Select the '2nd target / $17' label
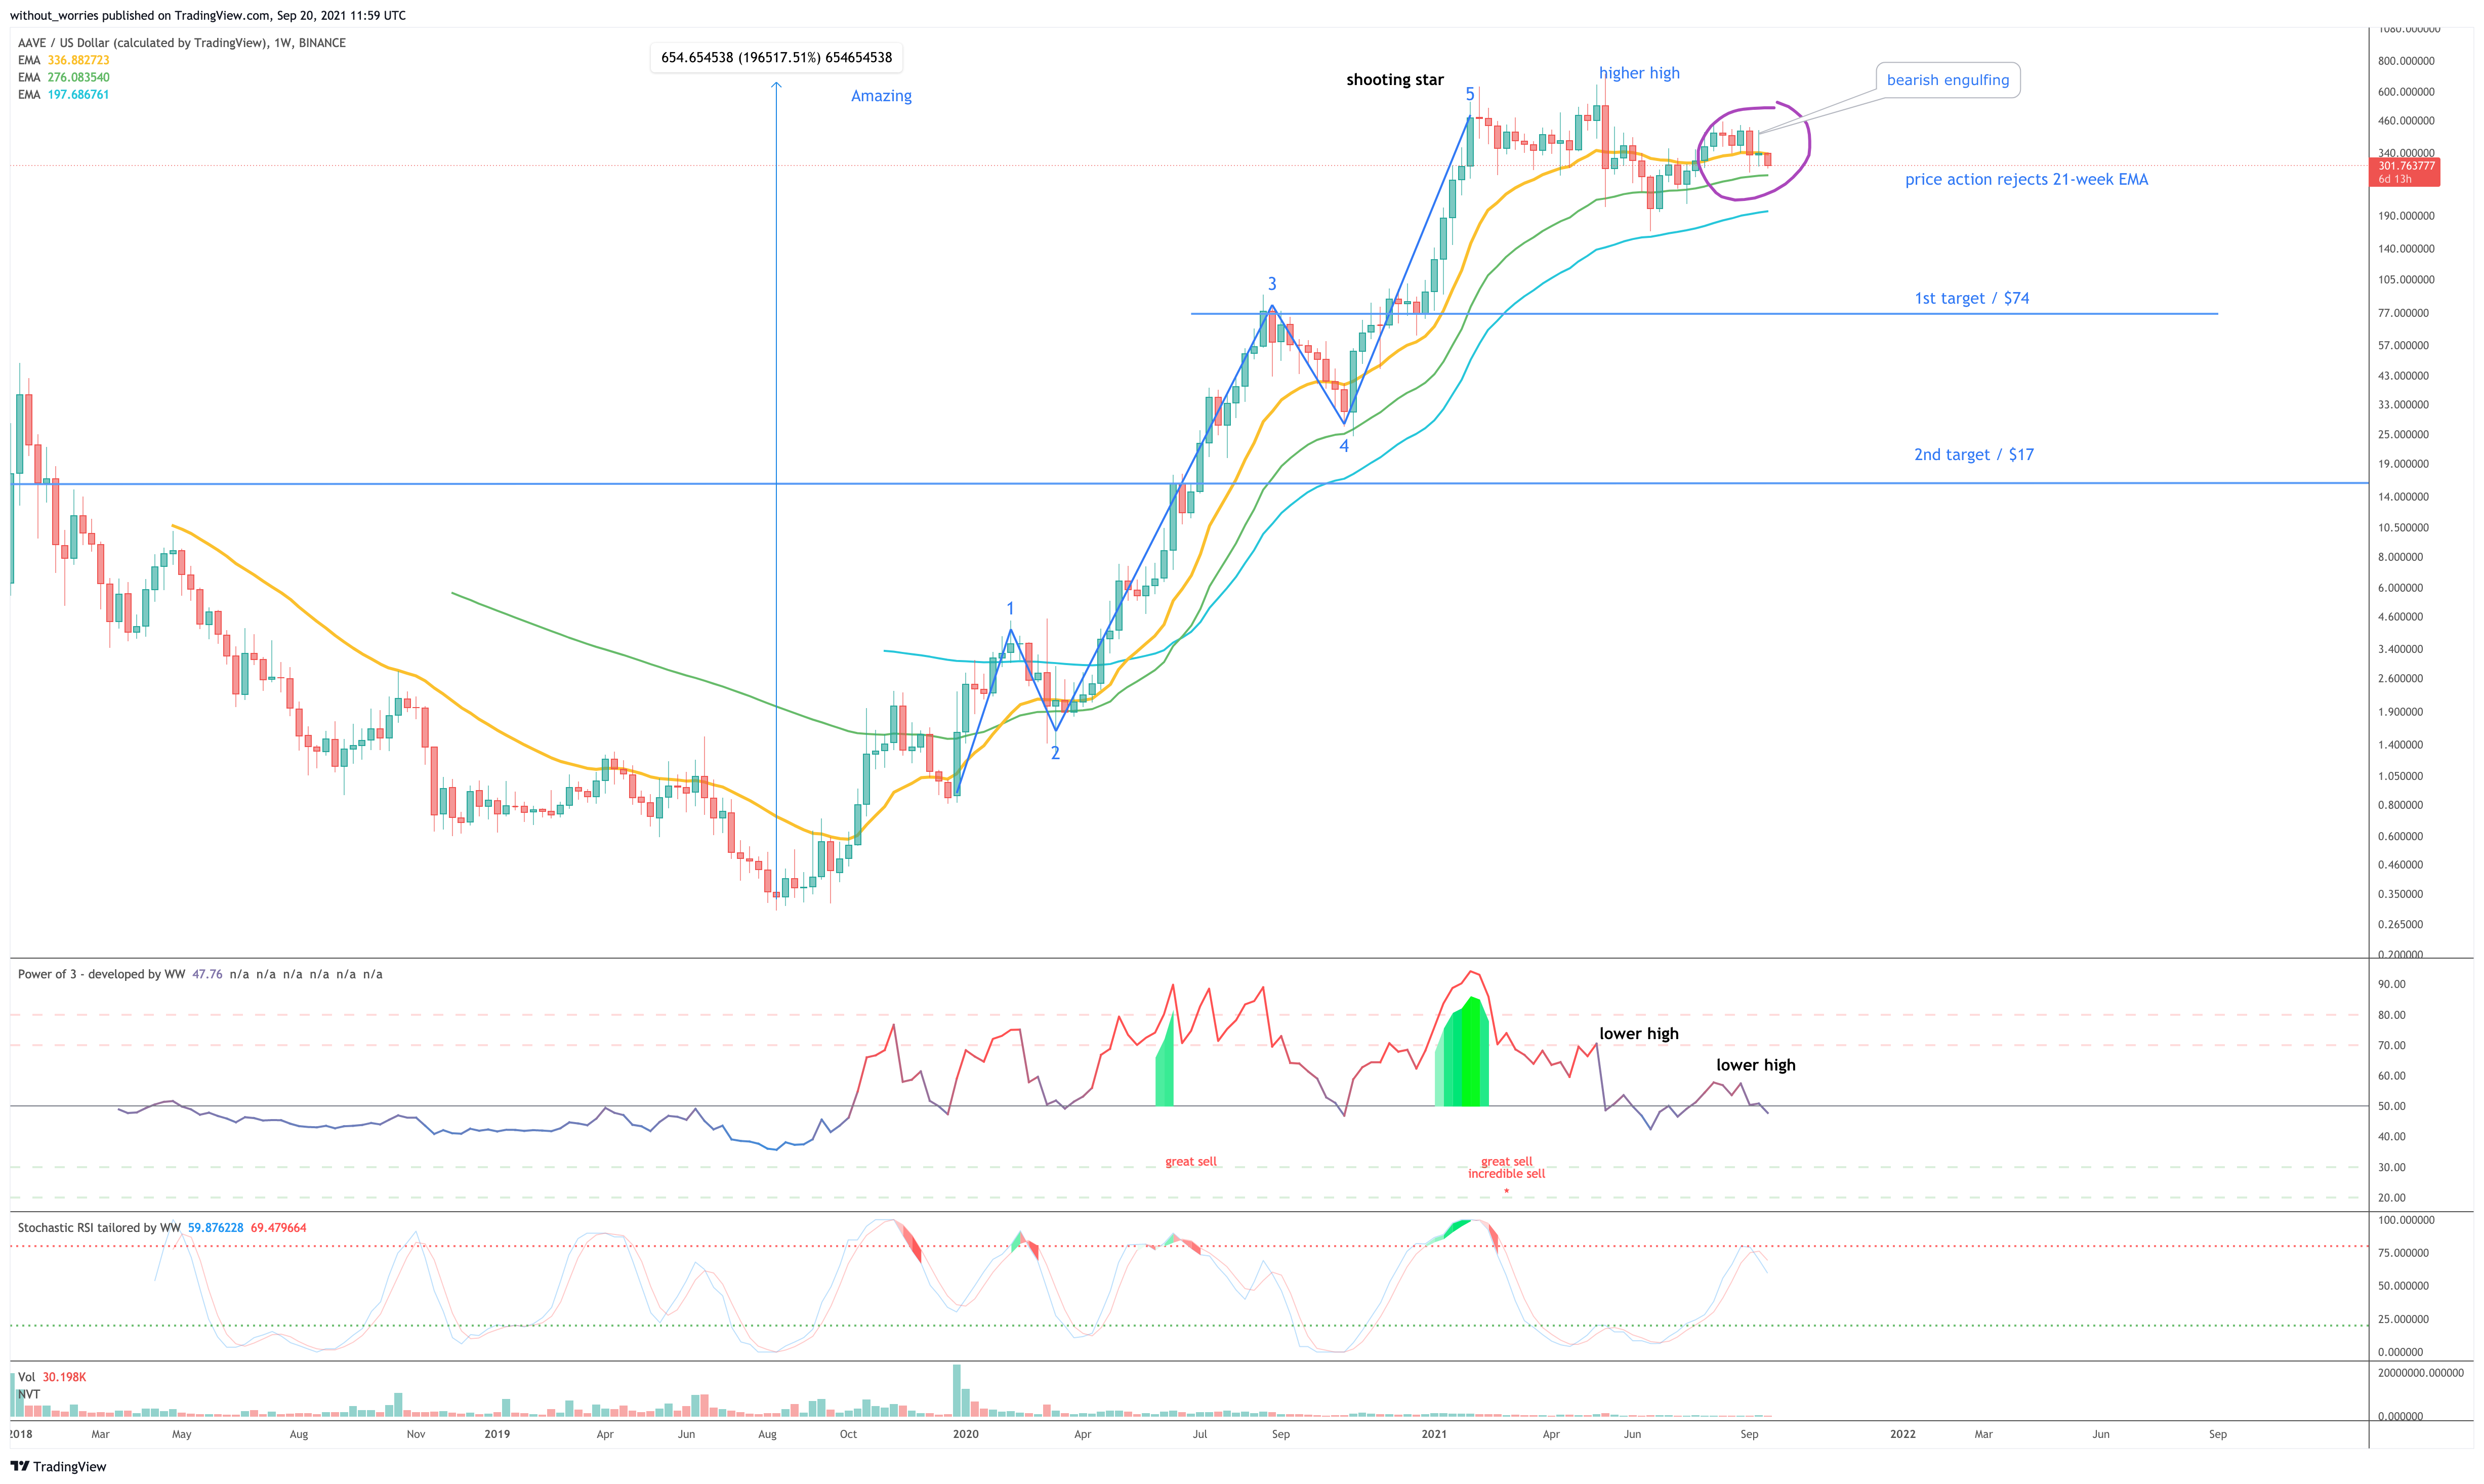Screen dimensions: 2484x1484 1973,455
